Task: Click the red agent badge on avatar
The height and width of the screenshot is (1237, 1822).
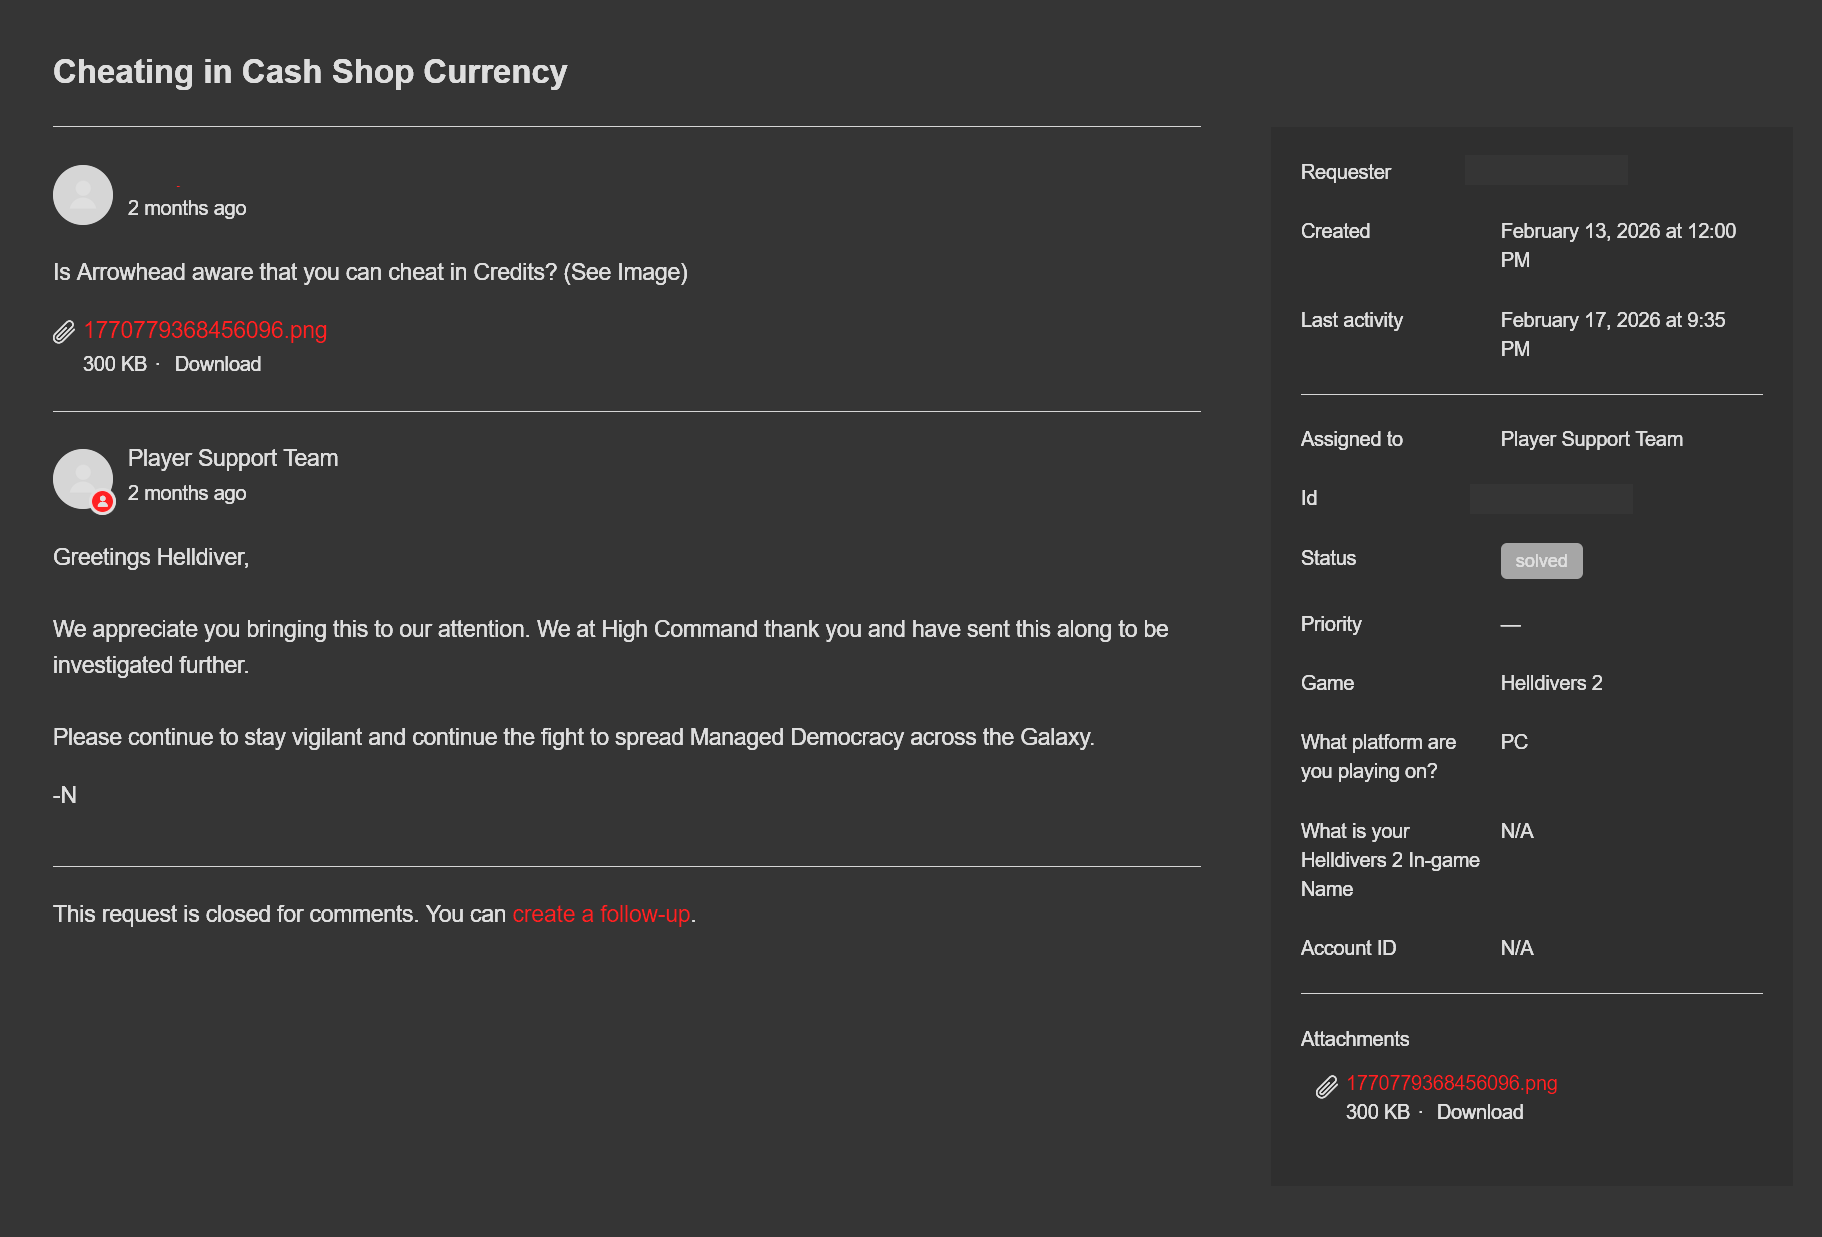Action: (103, 502)
